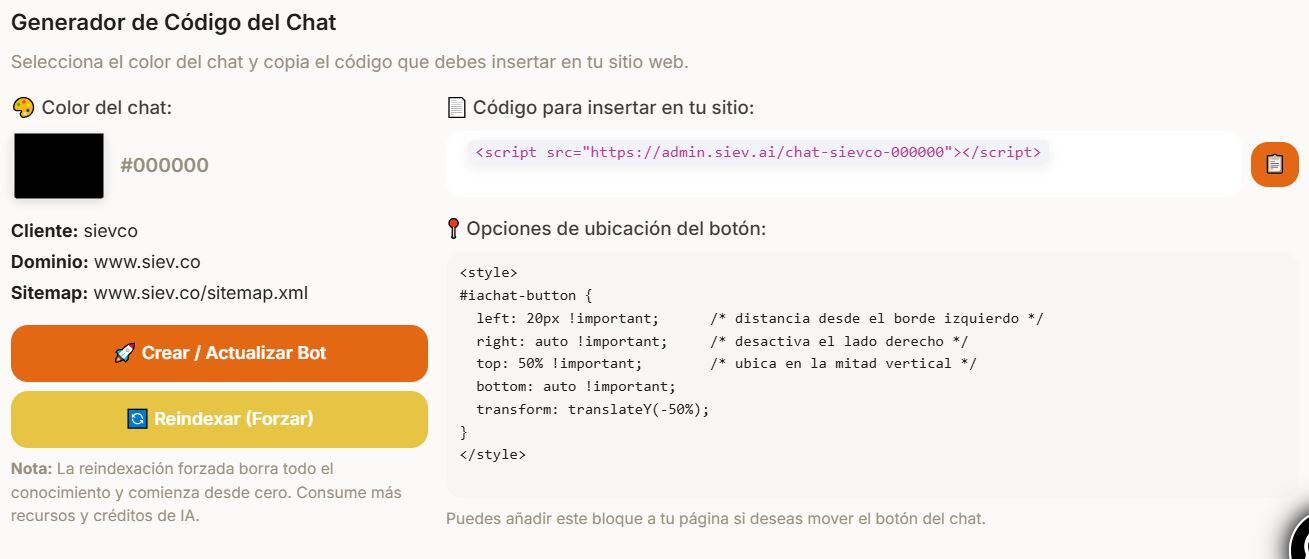The height and width of the screenshot is (559, 1309).
Task: Click the page icon beside Código para insertar
Action: pos(456,107)
